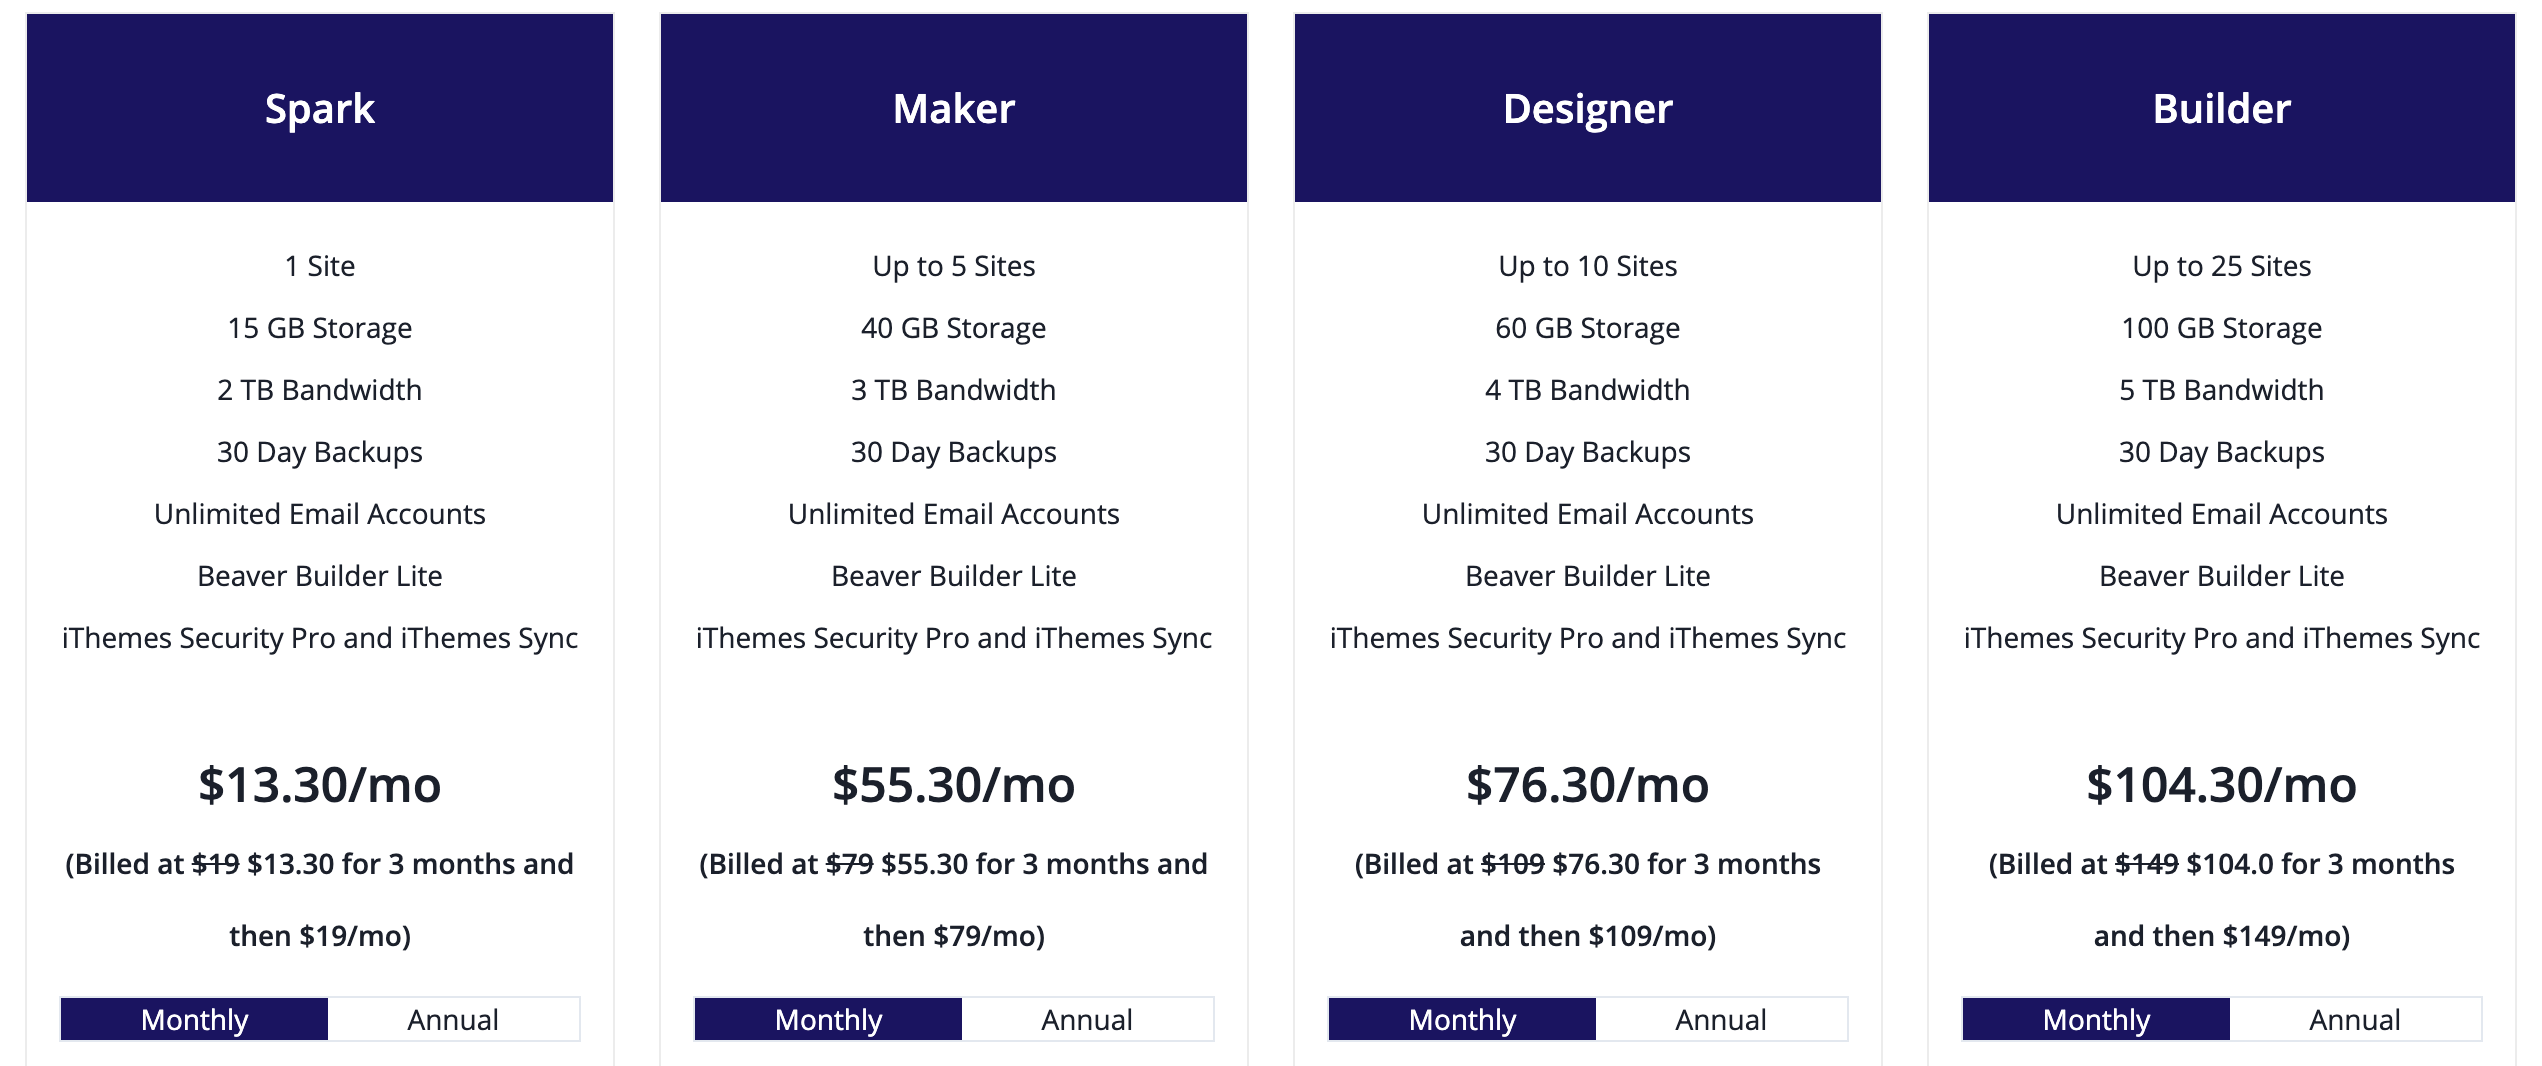Click the $104.30/mo Builder price
The height and width of the screenshot is (1066, 2542).
(2222, 785)
